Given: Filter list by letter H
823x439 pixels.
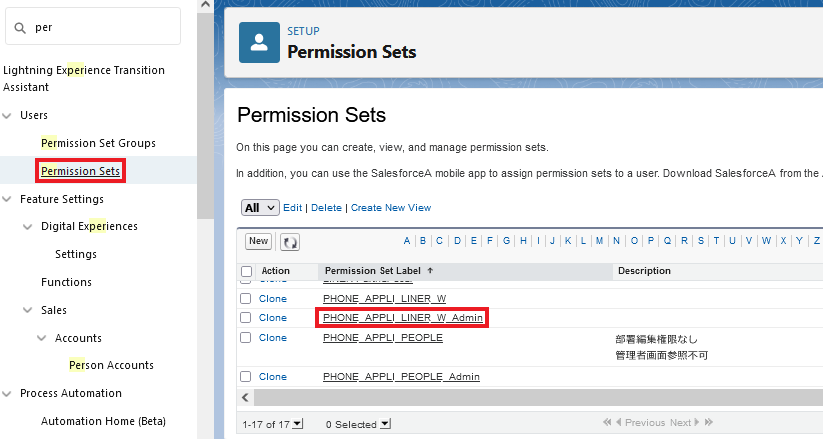Looking at the screenshot, I should click(523, 241).
